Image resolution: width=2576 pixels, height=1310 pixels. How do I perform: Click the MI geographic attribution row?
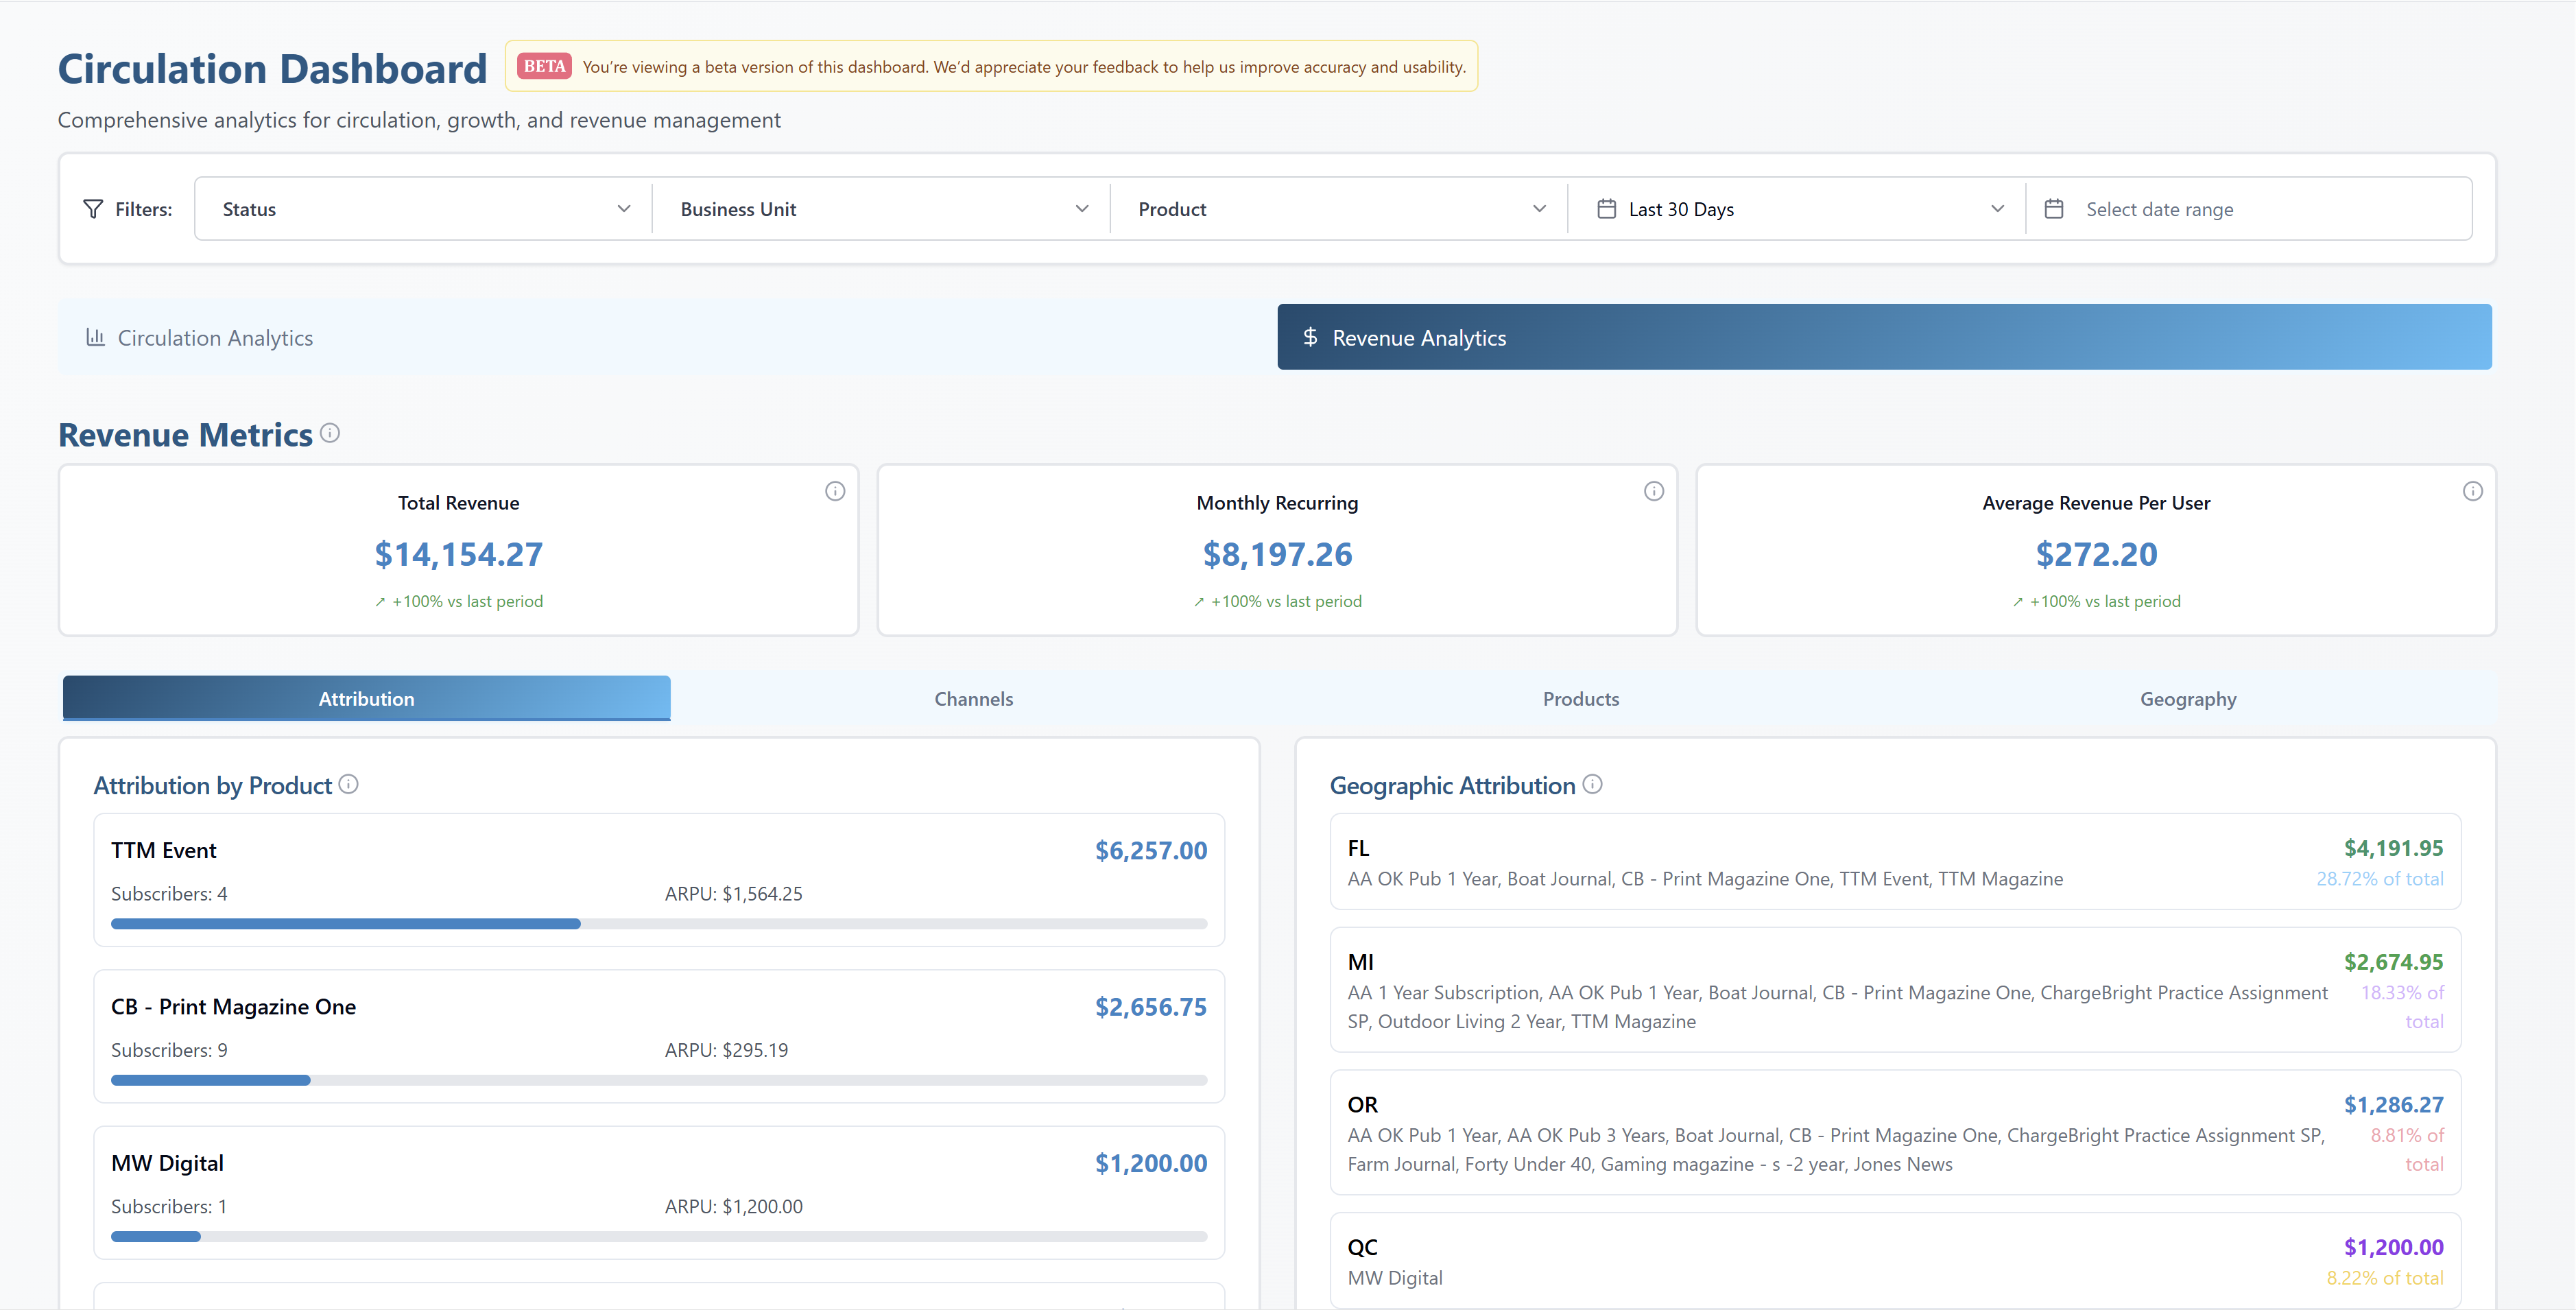1895,990
